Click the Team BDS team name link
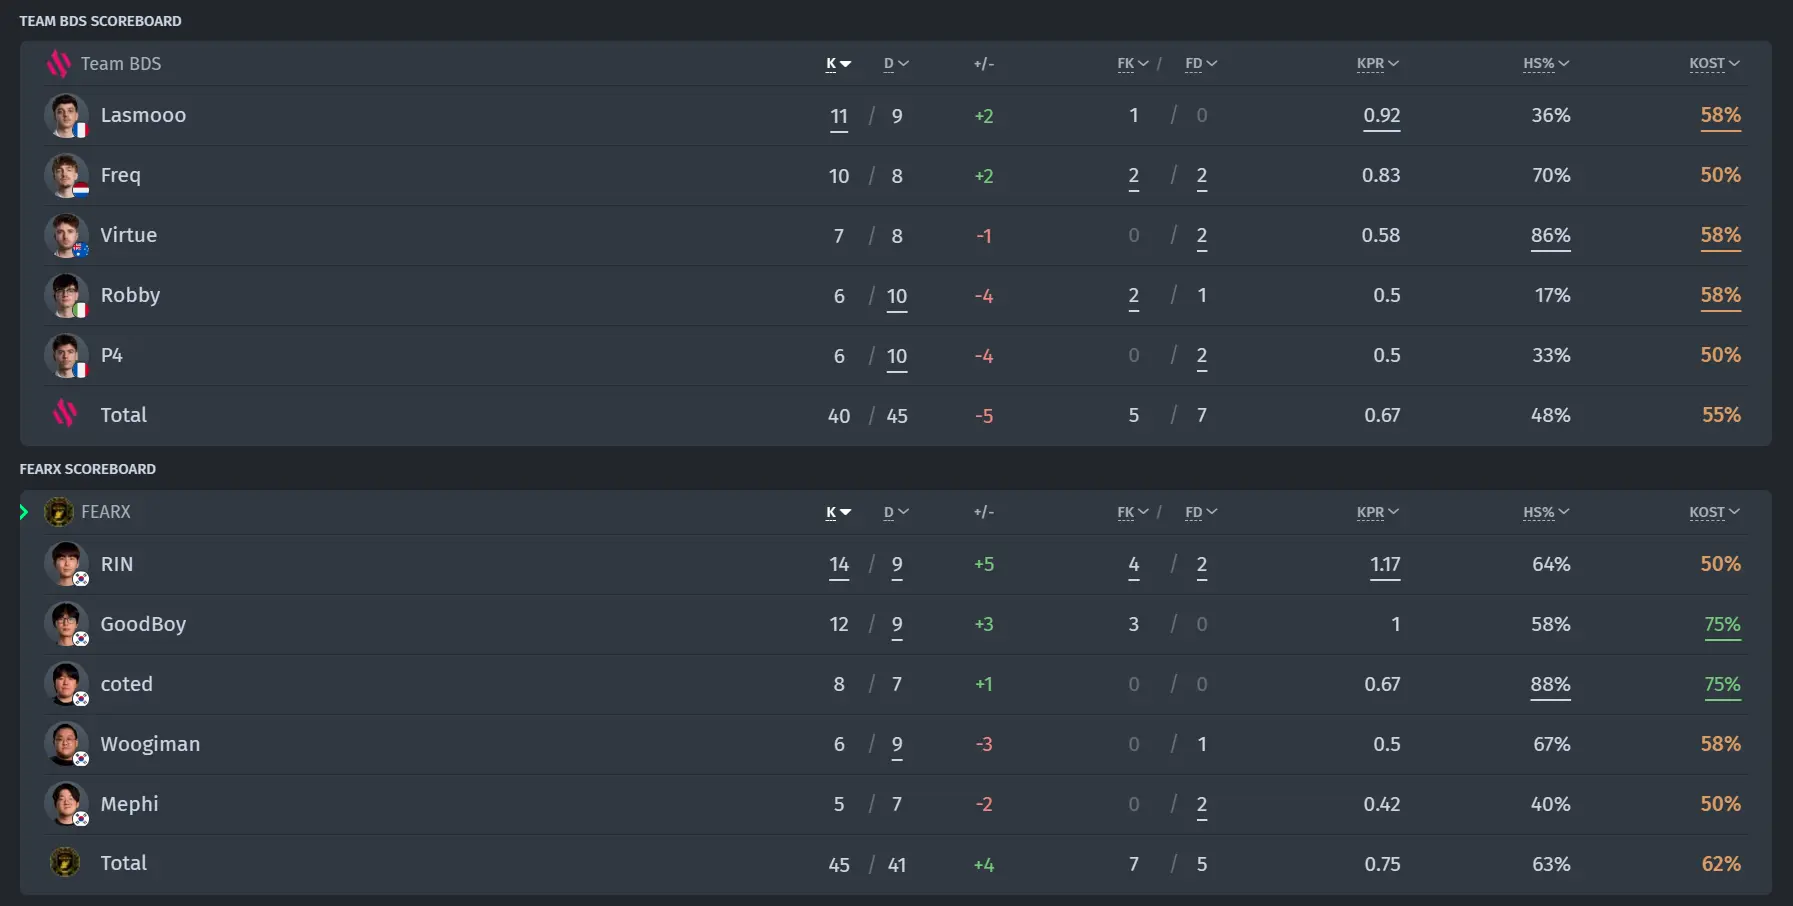 121,64
